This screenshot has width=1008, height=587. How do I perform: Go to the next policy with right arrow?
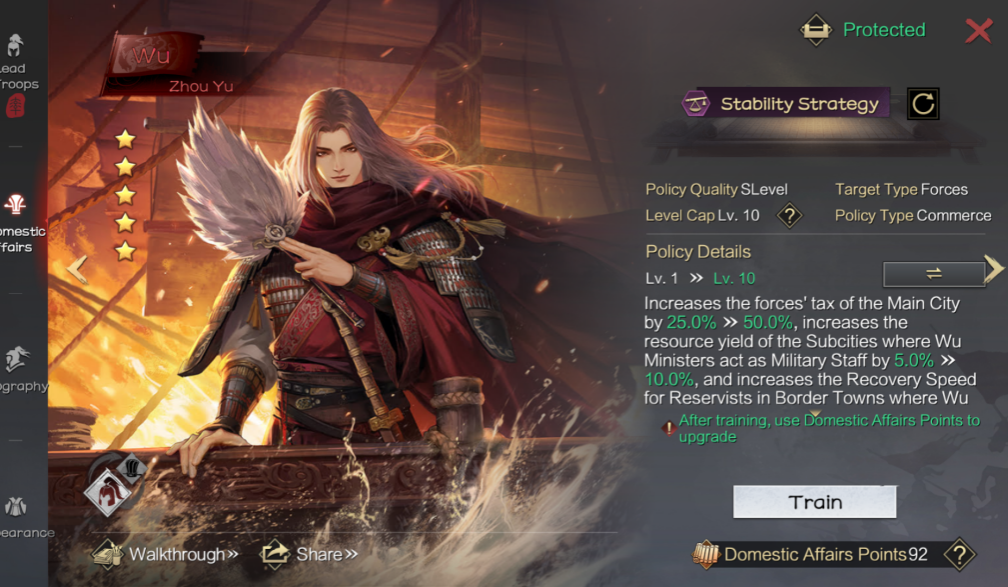pos(994,268)
